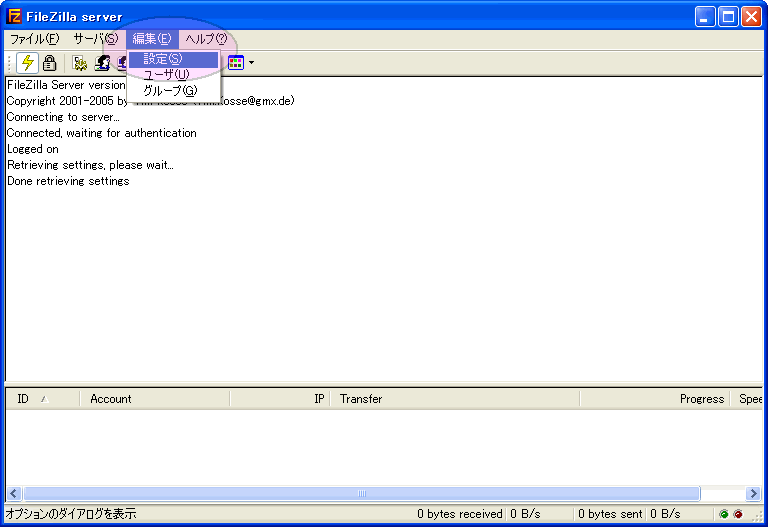The width and height of the screenshot is (768, 527).
Task: Expand the dropdown arrow beside grid icon
Action: pyautogui.click(x=251, y=63)
